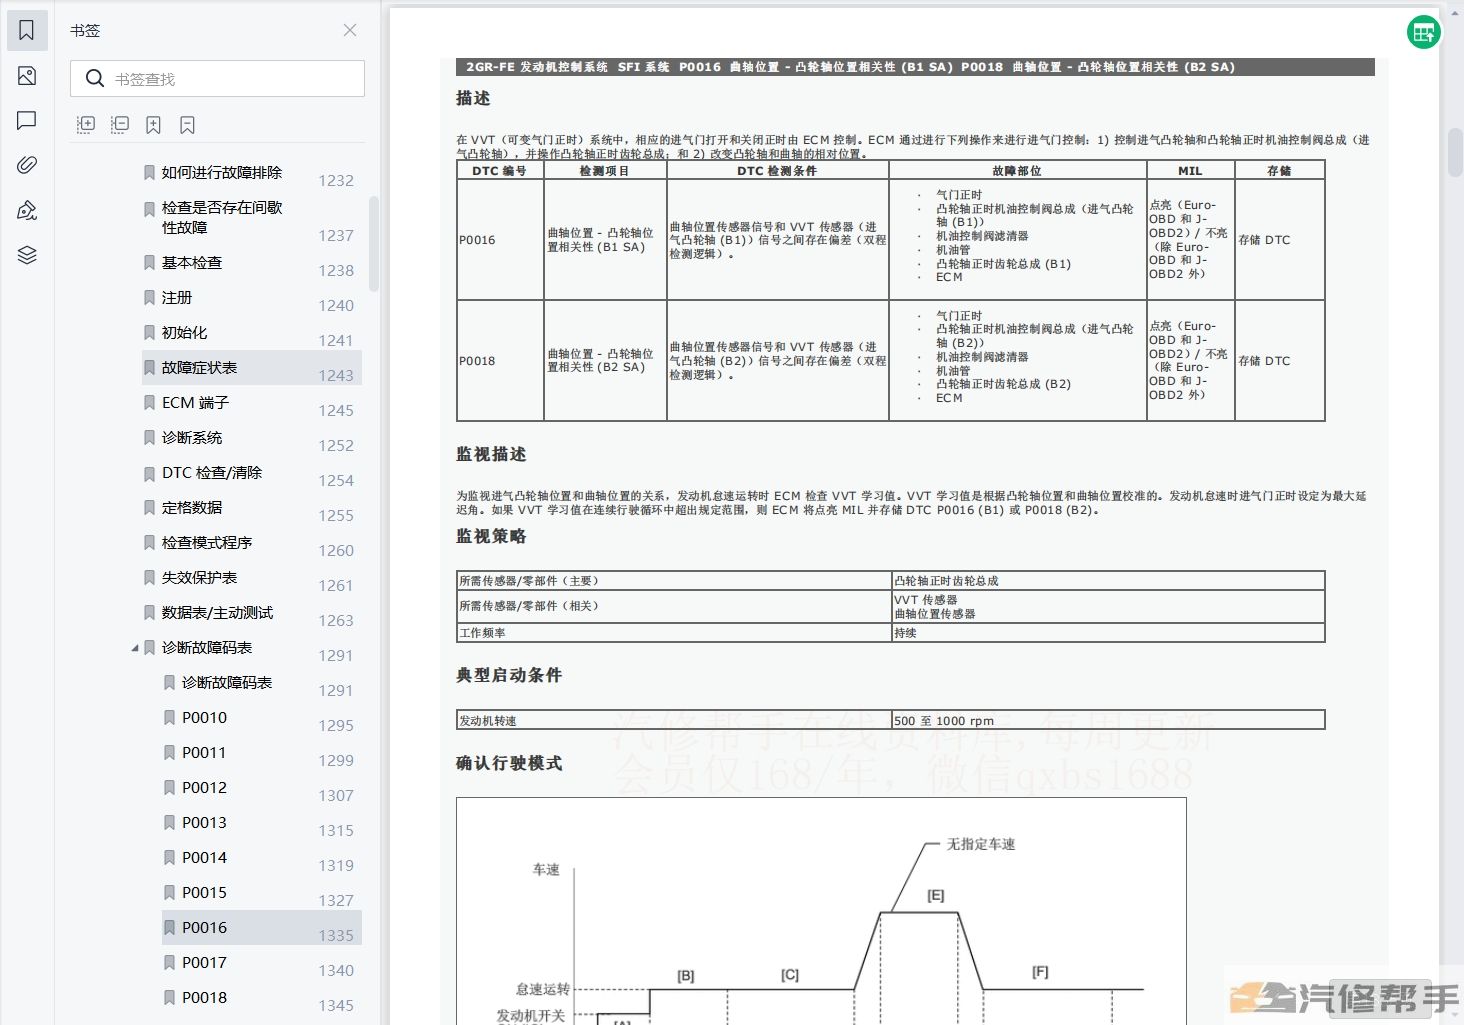This screenshot has height=1025, width=1464.
Task: Click the document vertical scrollbar thumb
Action: [x=1455, y=152]
